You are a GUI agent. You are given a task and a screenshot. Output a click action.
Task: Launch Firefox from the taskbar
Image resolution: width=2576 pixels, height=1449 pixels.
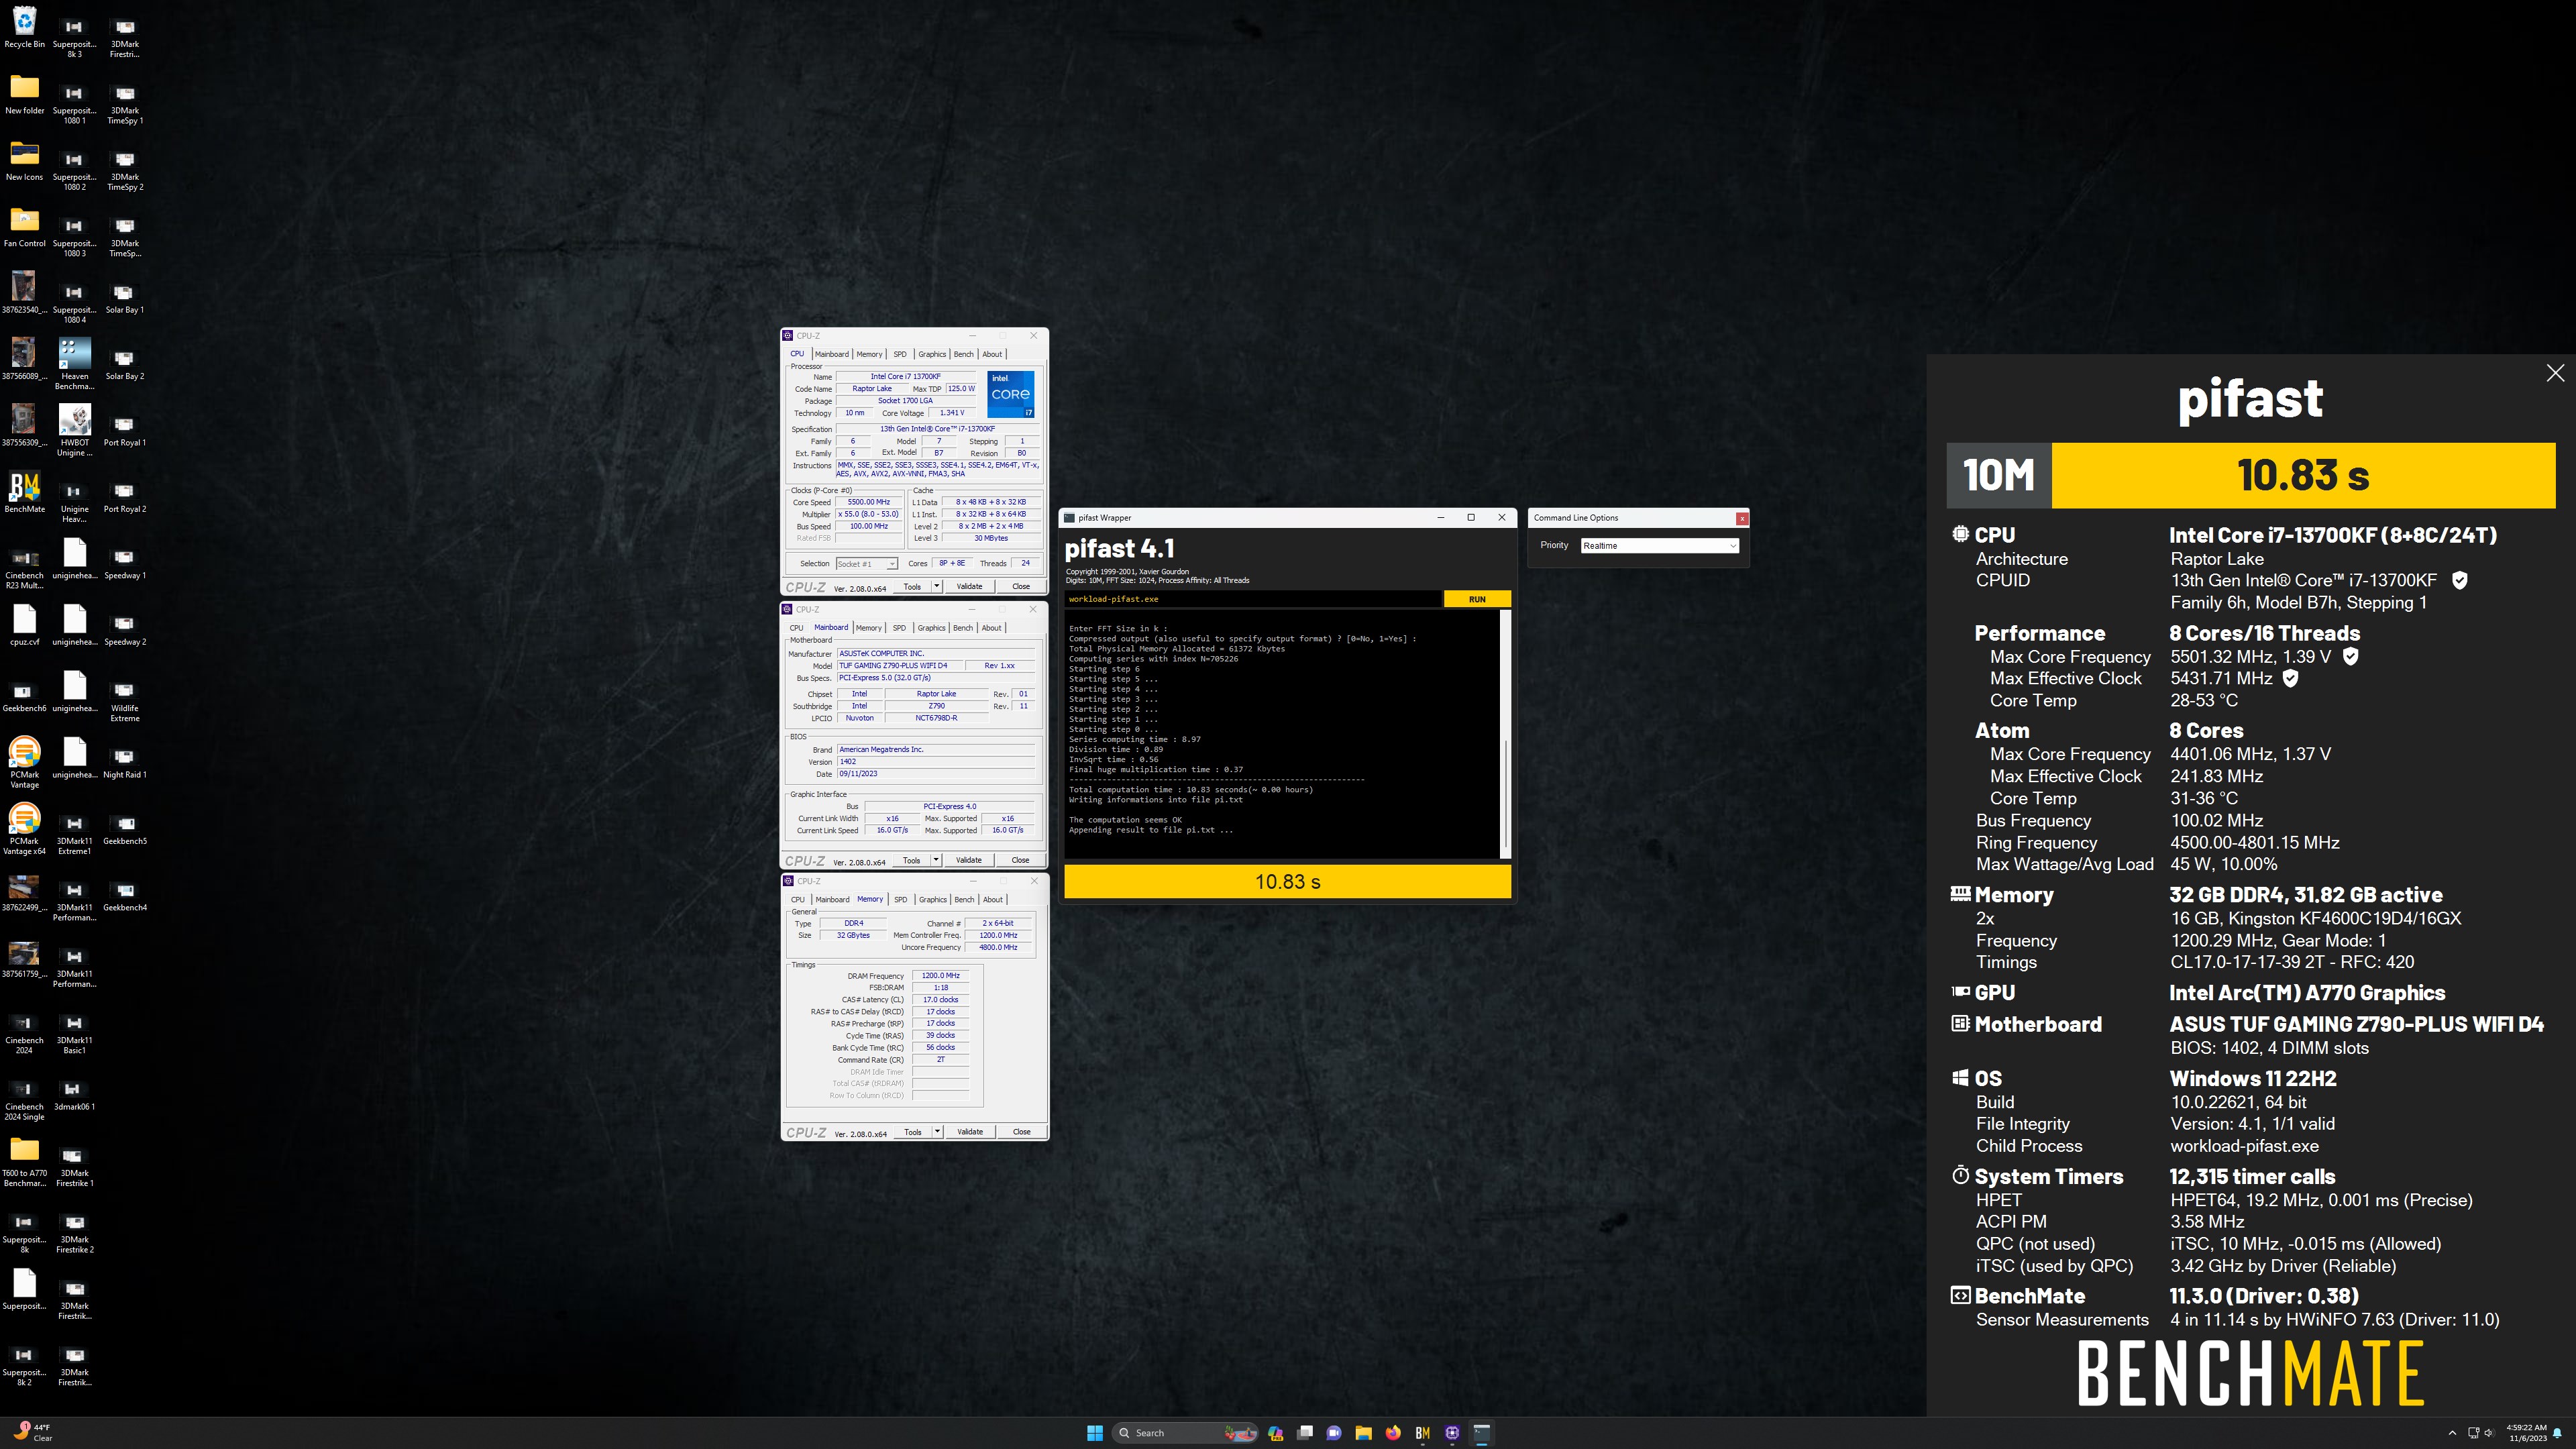click(1393, 1433)
